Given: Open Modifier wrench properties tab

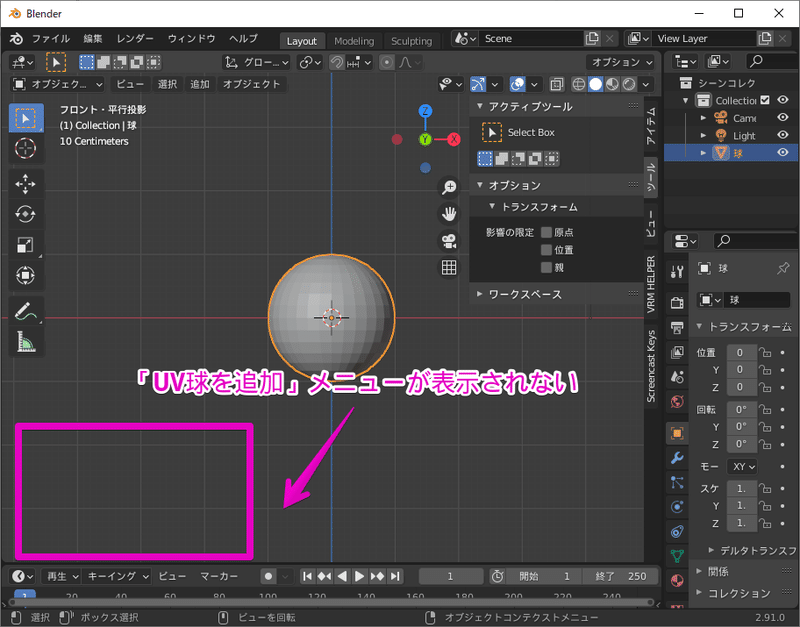Looking at the screenshot, I should coord(677,458).
